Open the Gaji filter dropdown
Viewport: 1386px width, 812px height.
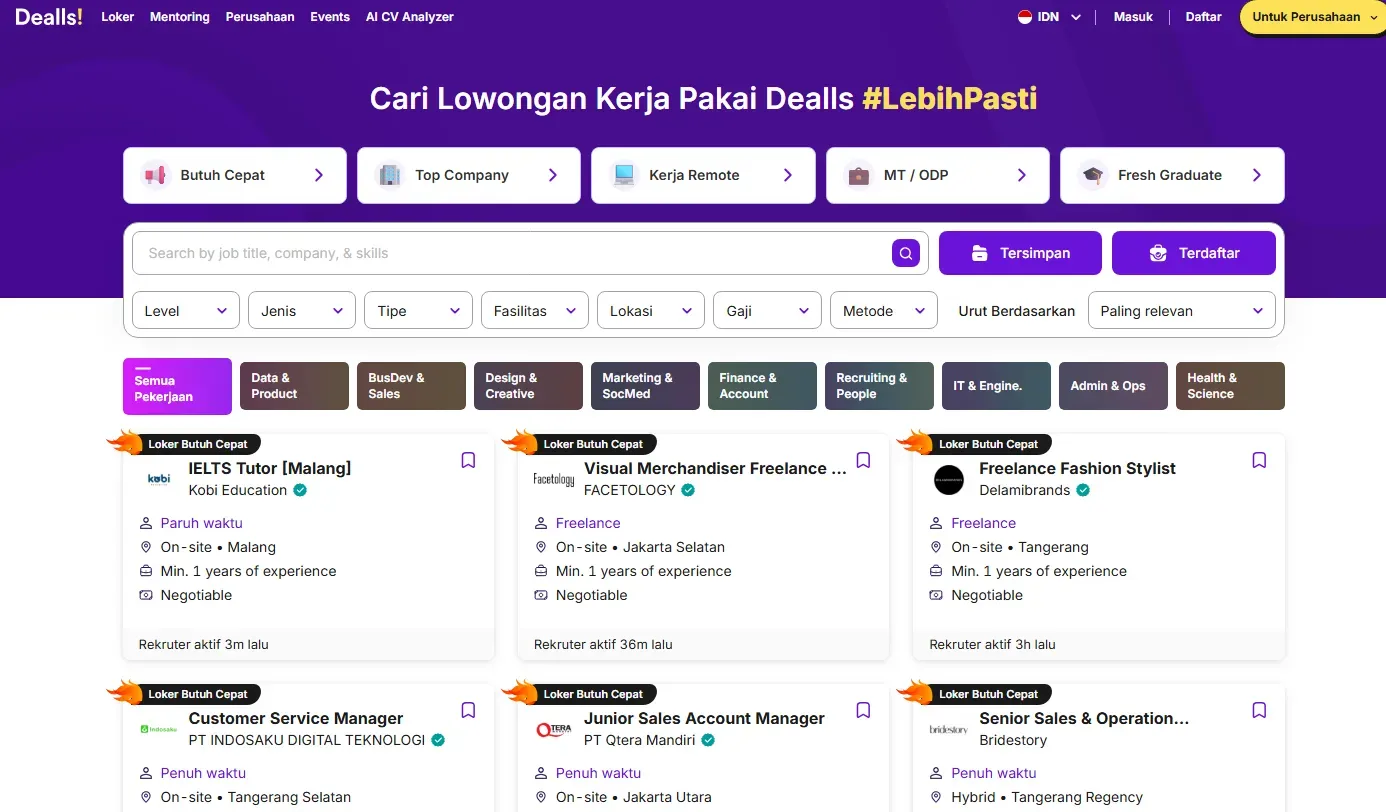[x=767, y=310]
